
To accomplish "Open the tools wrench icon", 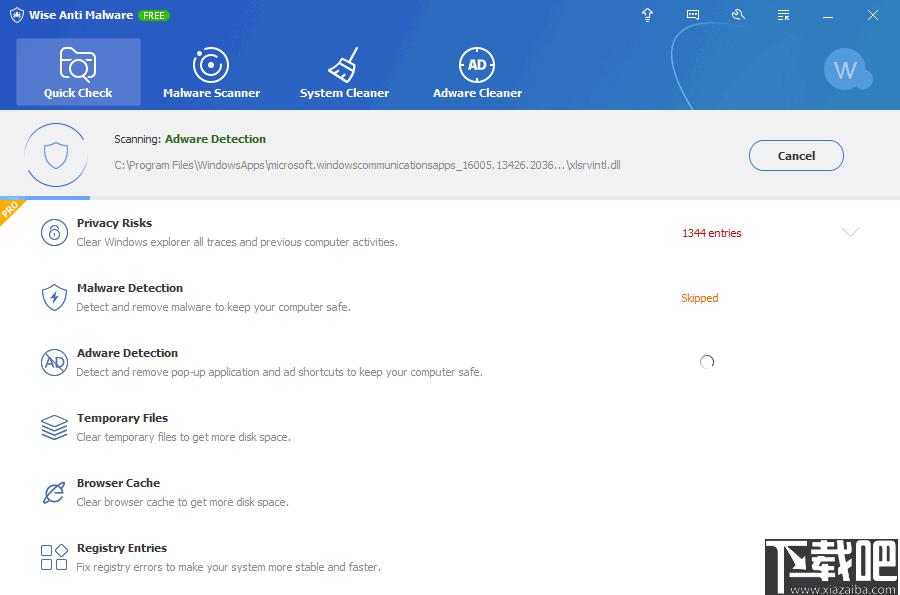I will click(738, 15).
